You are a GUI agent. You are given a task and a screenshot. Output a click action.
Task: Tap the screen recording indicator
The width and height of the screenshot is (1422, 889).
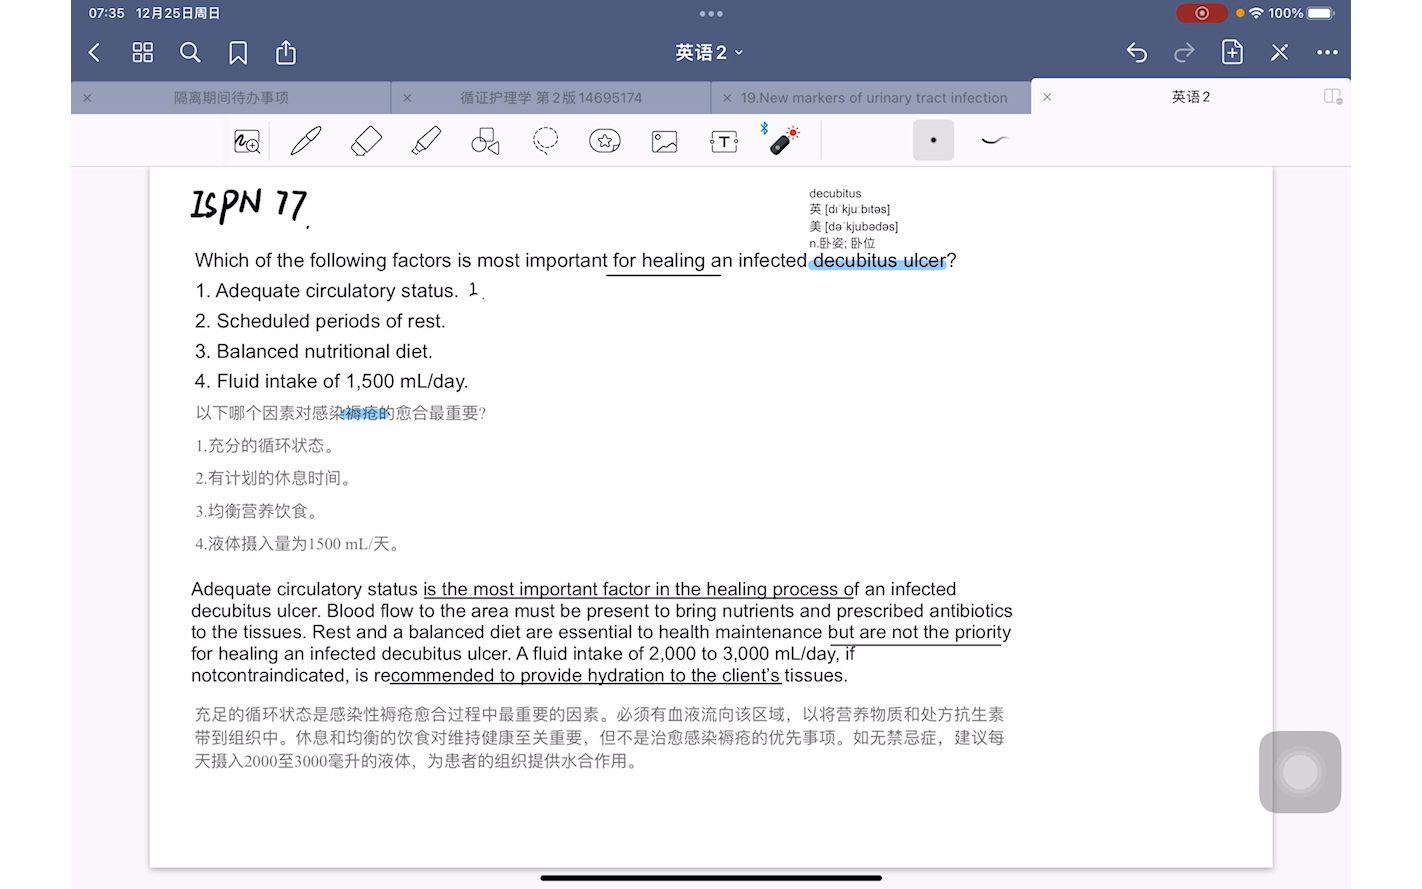click(1202, 13)
